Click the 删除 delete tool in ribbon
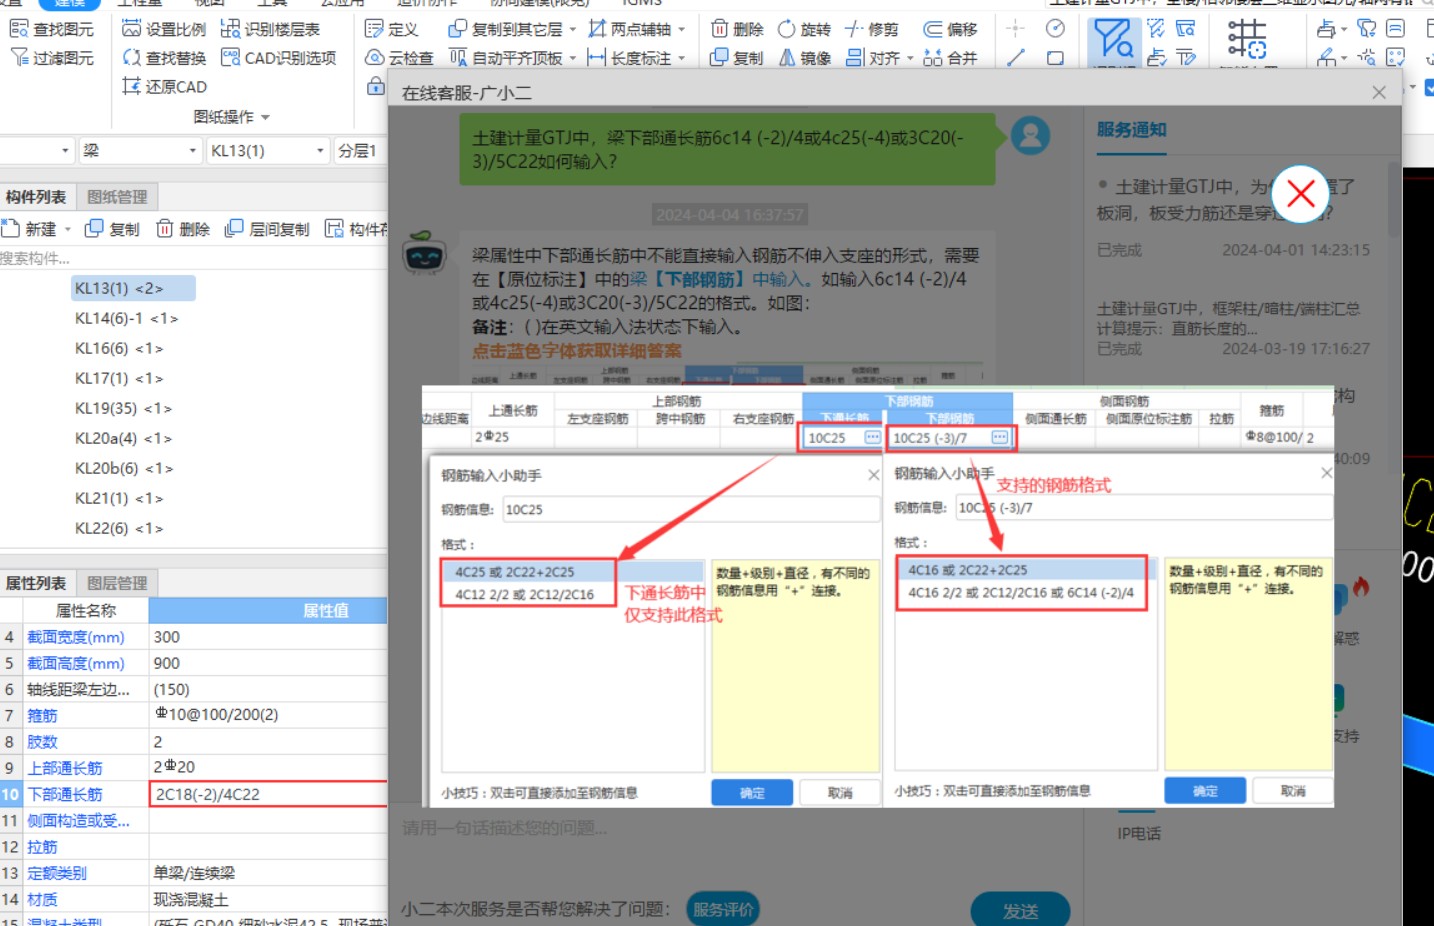 737,29
